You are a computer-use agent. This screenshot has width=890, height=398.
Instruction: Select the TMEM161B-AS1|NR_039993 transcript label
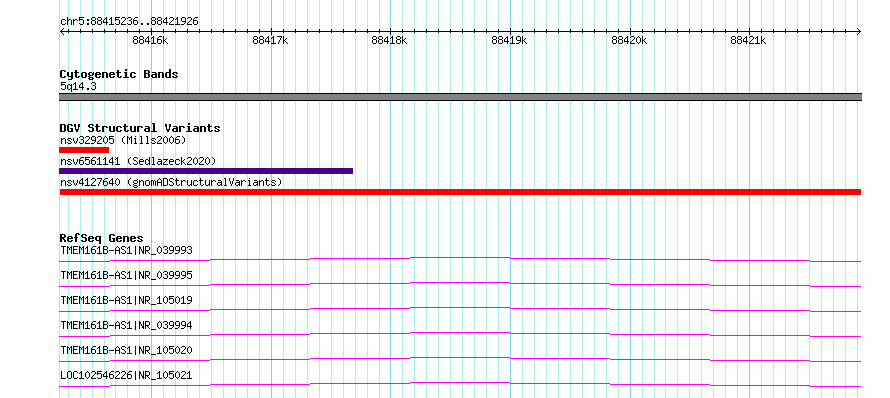click(x=127, y=250)
